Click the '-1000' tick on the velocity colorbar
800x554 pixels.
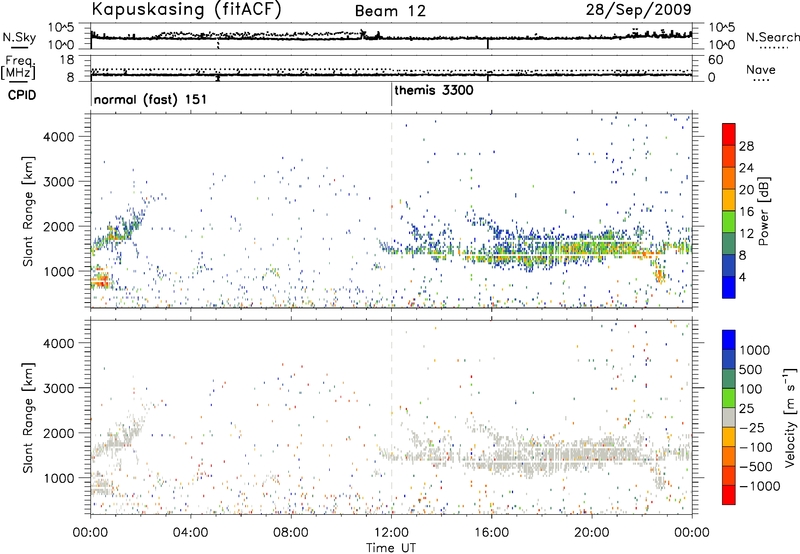759,486
